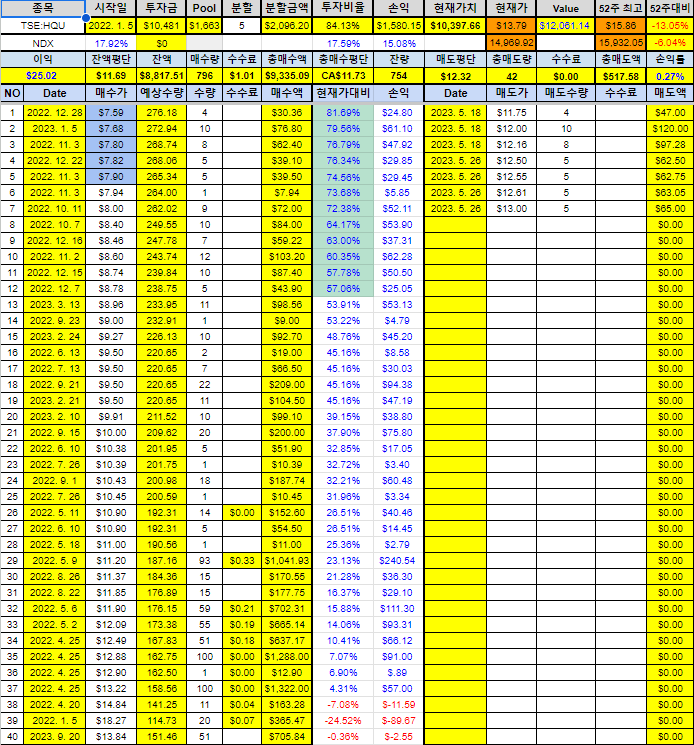This screenshot has width=694, height=745.
Task: Select the Pool value $1,663
Action: (x=204, y=26)
